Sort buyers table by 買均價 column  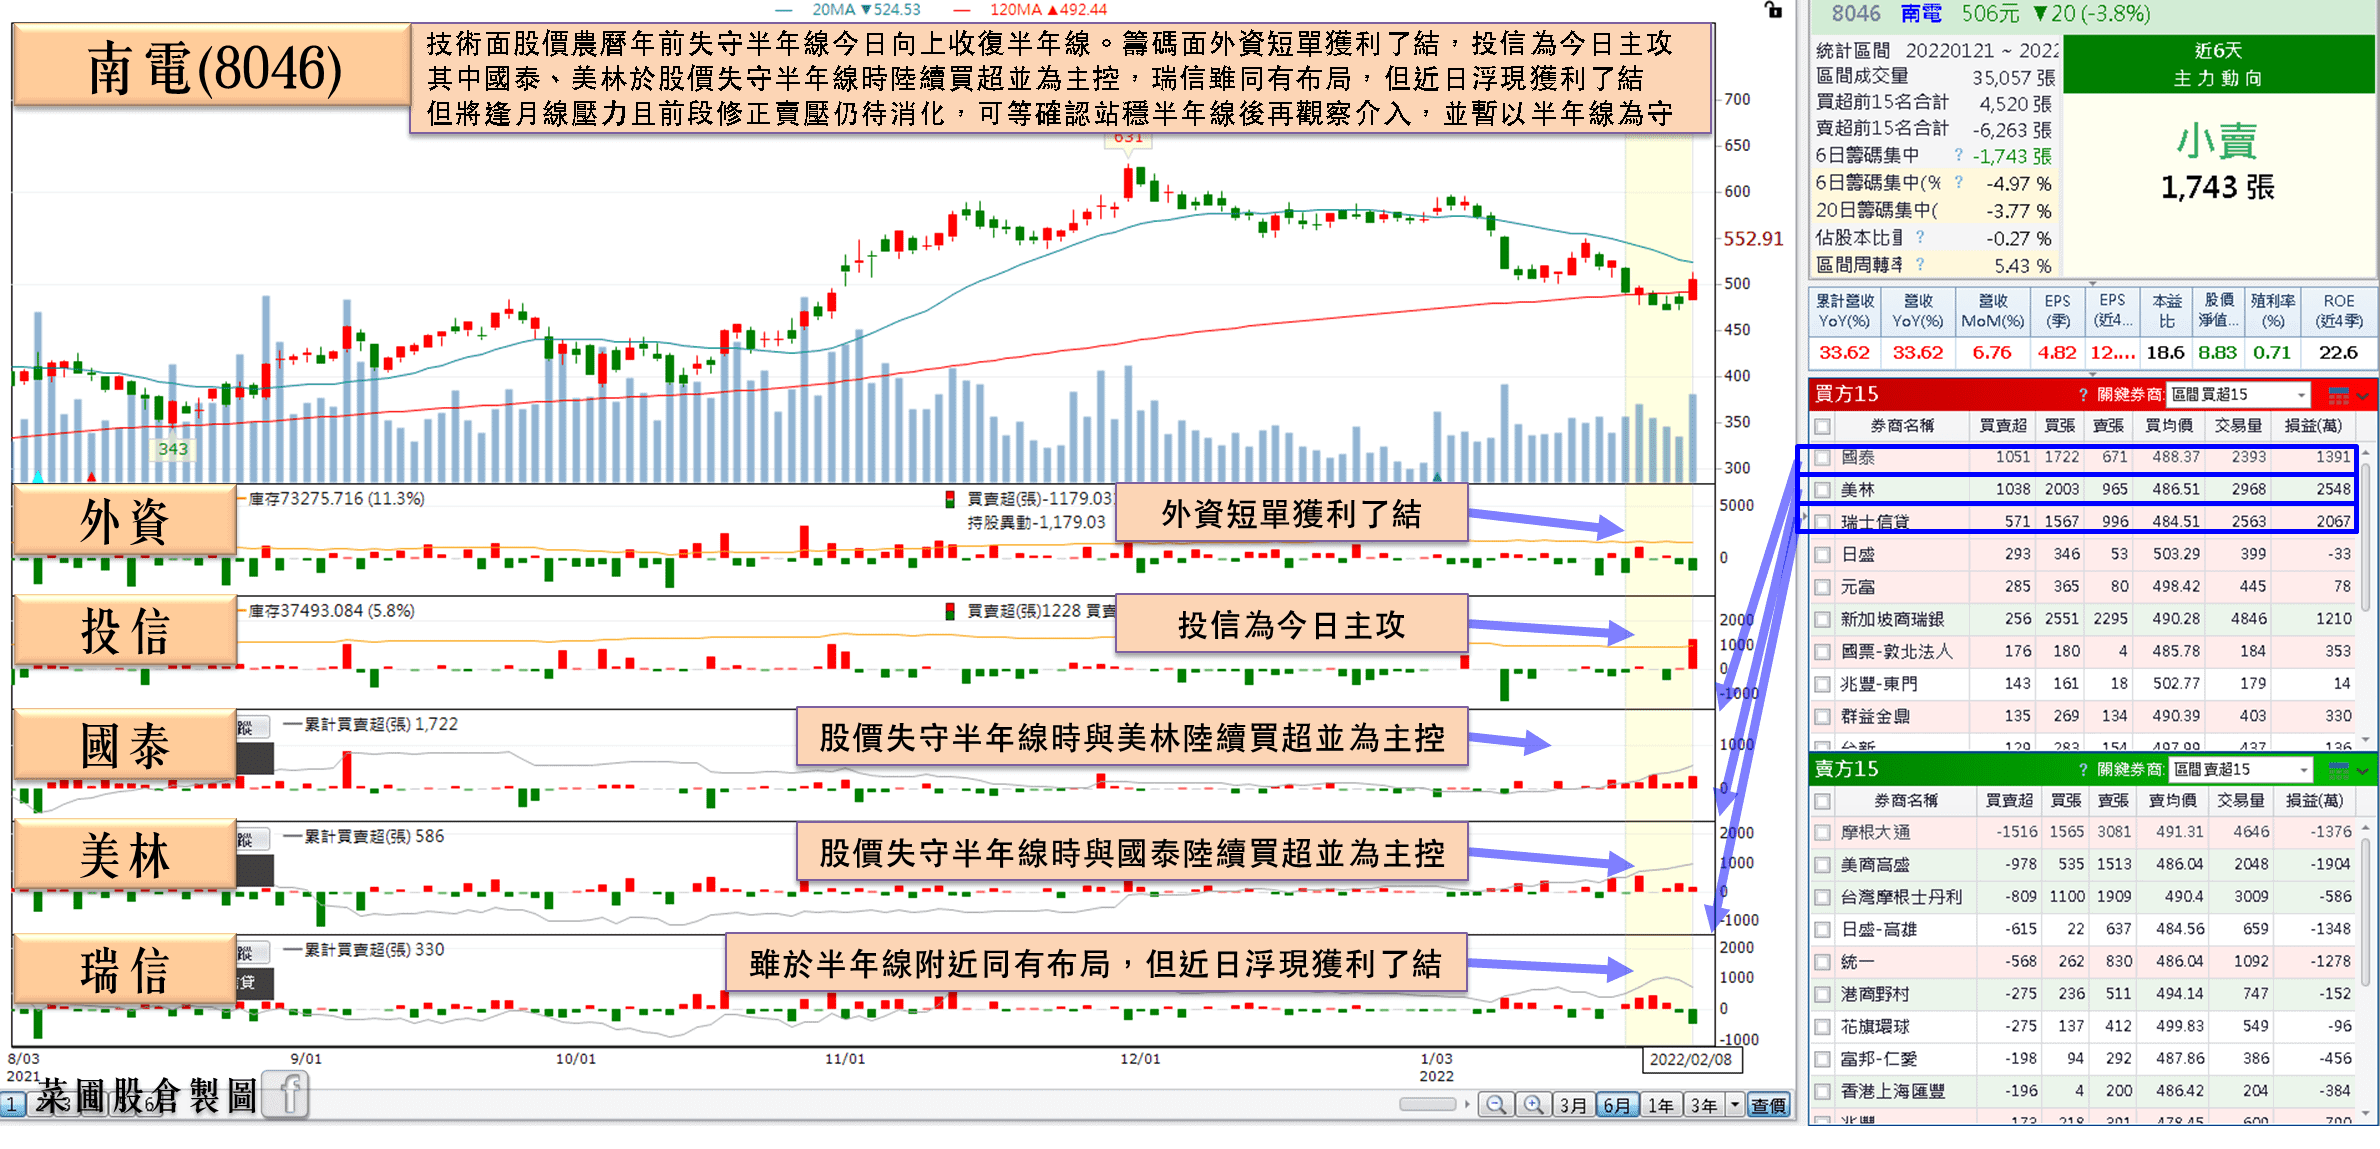pyautogui.click(x=2169, y=426)
